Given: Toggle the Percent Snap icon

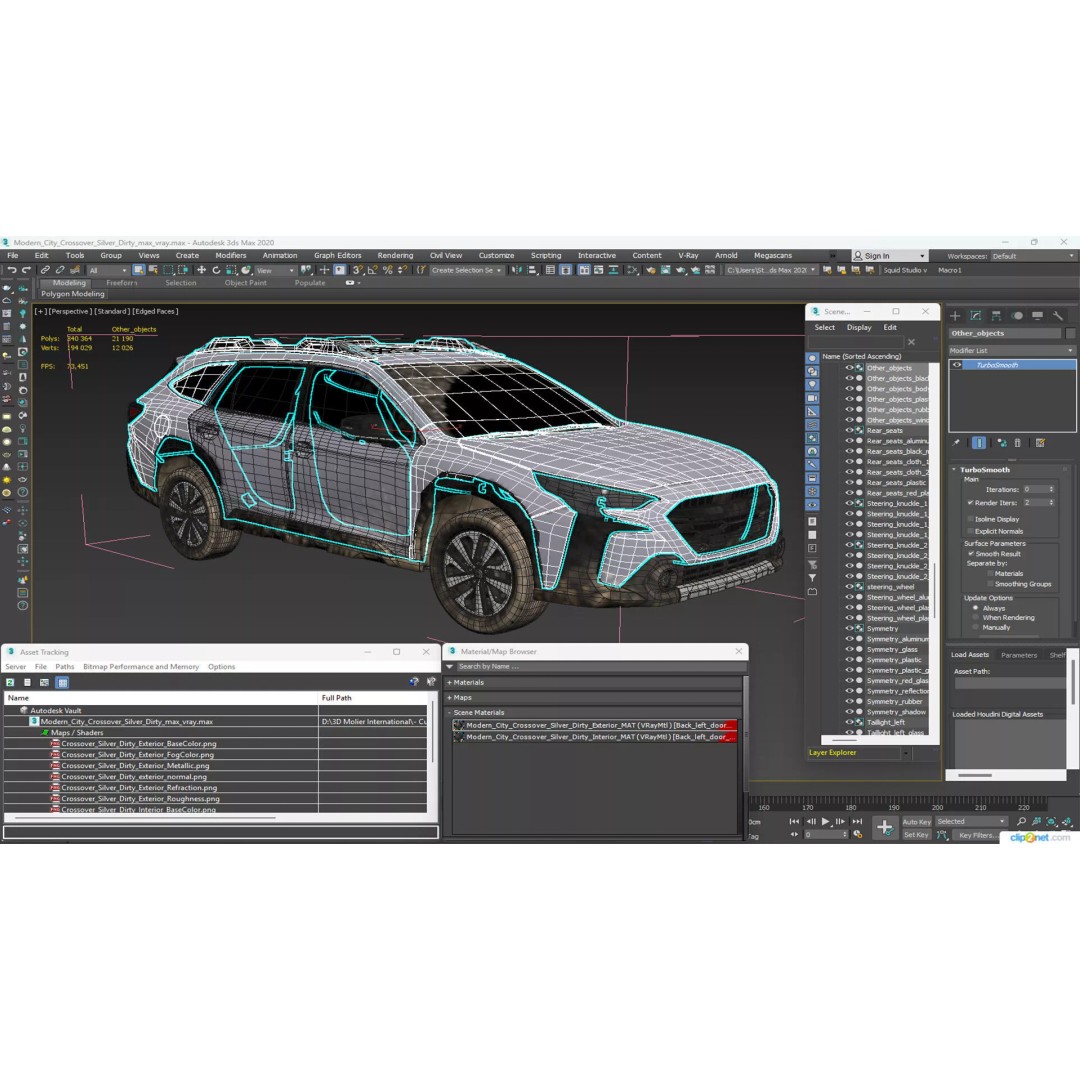Looking at the screenshot, I should [x=387, y=270].
